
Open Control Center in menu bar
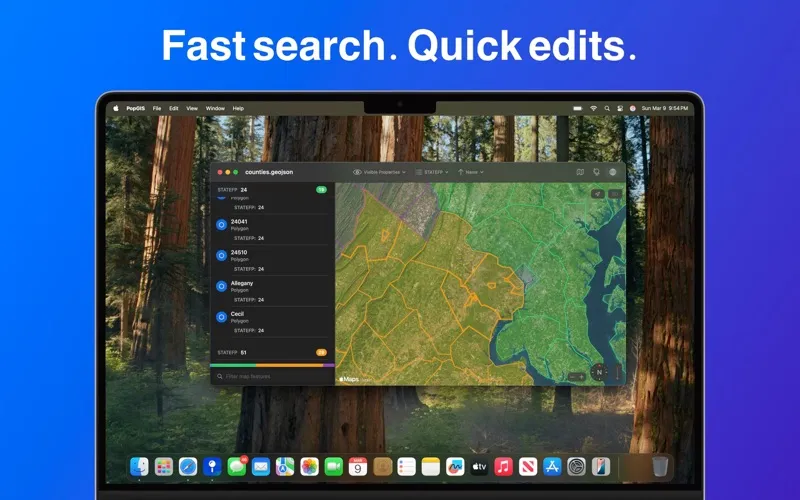tap(620, 108)
